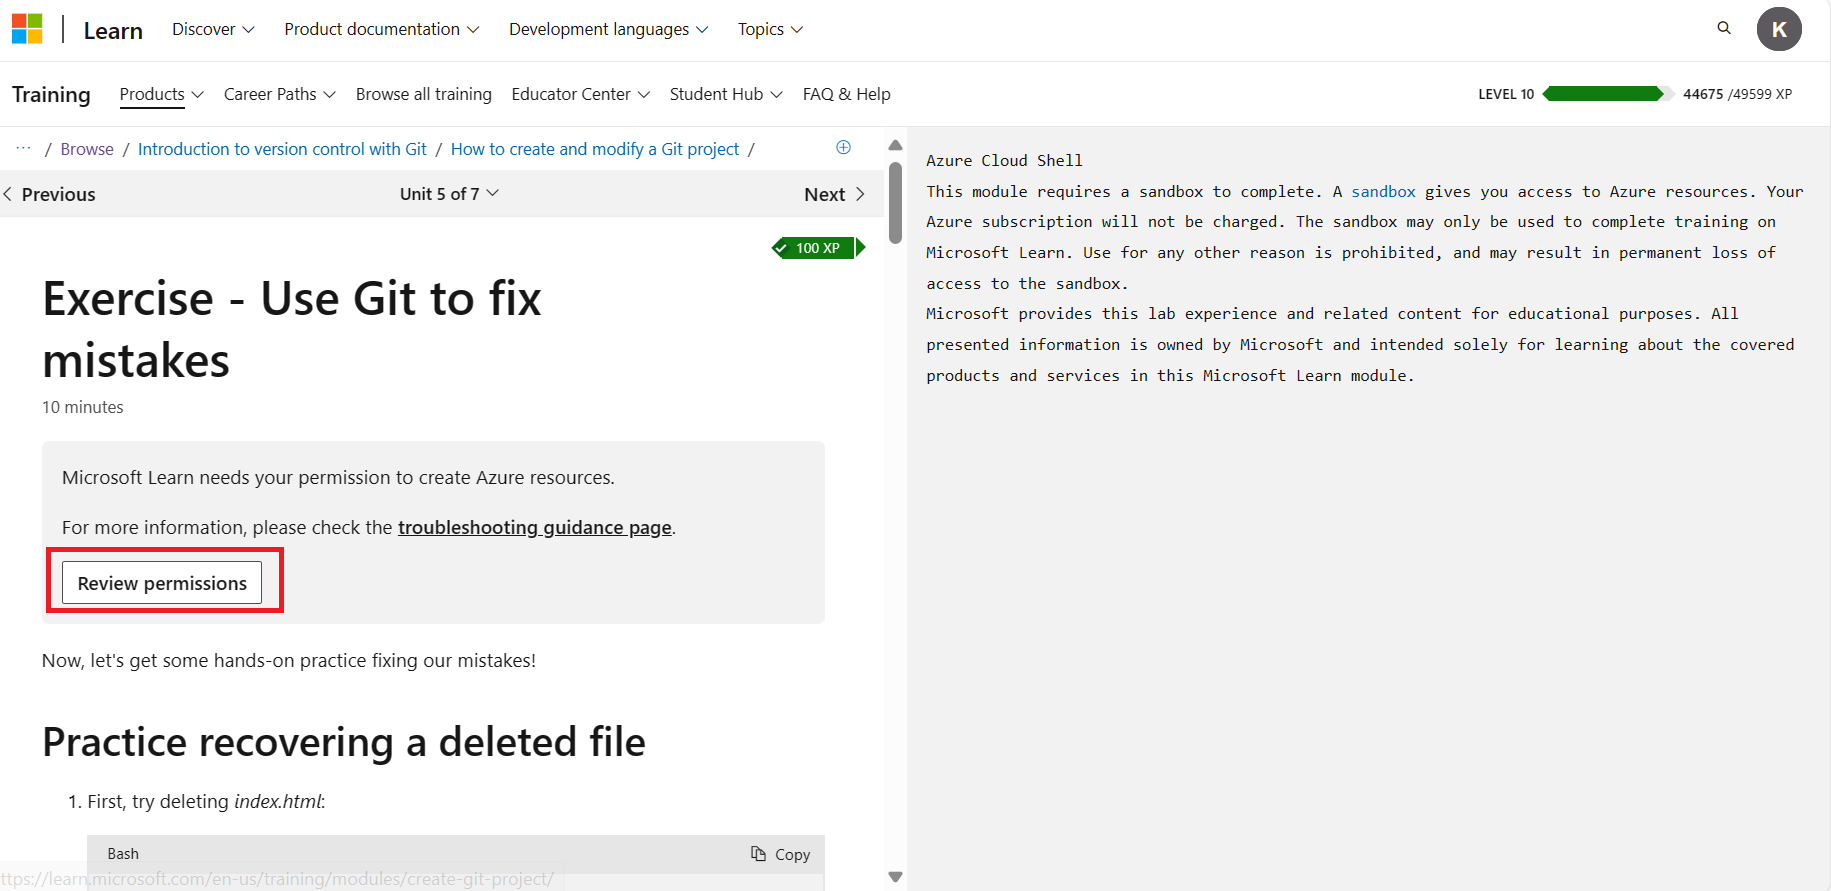Expand Career Paths menu
The image size is (1831, 891).
(x=279, y=94)
